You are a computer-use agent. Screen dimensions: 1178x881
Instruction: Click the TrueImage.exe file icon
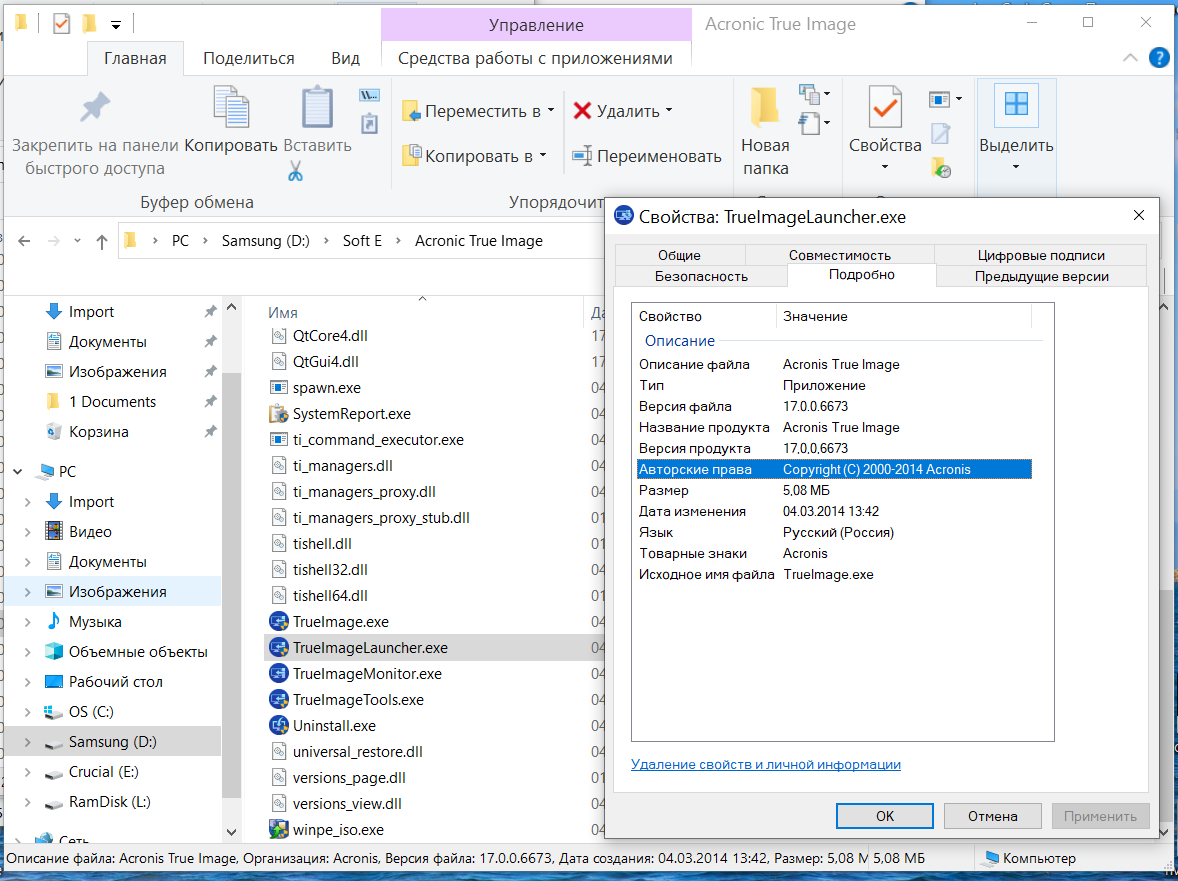pyautogui.click(x=279, y=622)
